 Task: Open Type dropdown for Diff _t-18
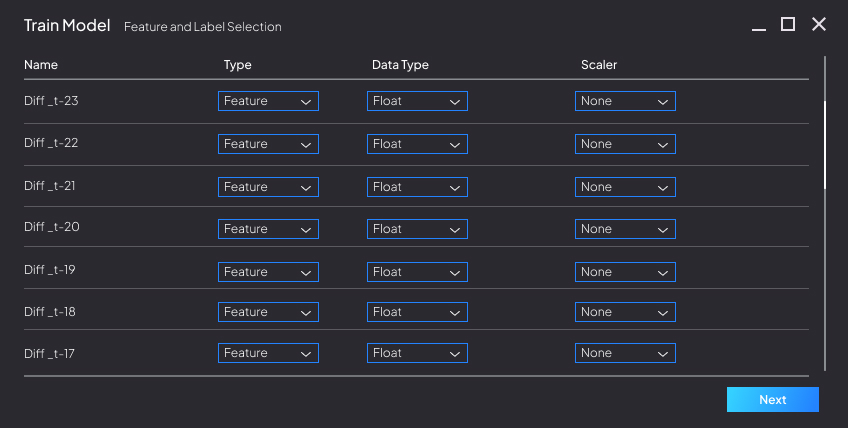pos(268,312)
